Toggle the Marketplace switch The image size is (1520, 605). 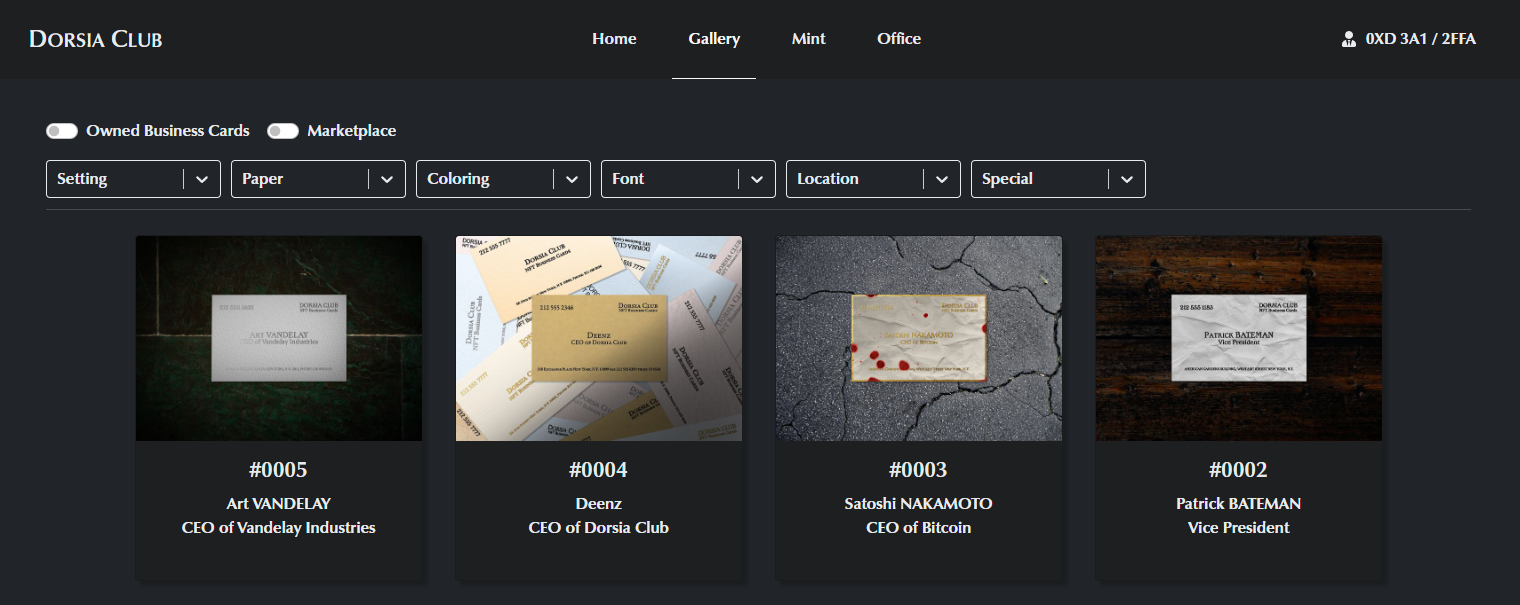pyautogui.click(x=283, y=131)
